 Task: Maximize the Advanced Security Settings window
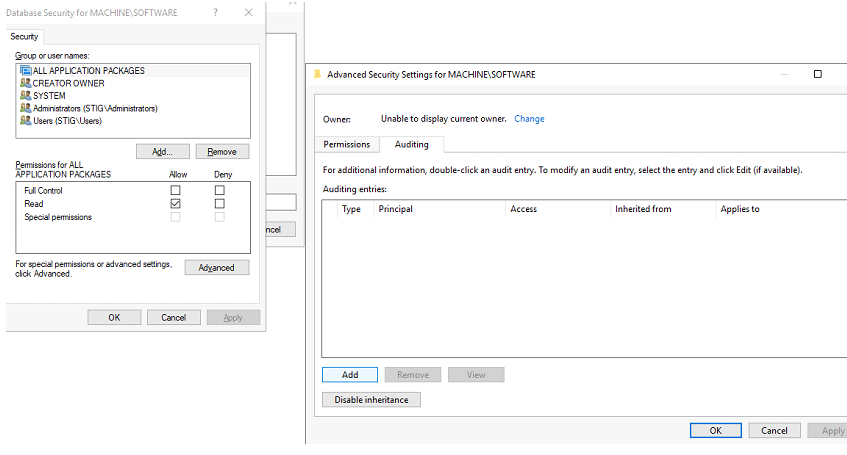pyautogui.click(x=817, y=74)
